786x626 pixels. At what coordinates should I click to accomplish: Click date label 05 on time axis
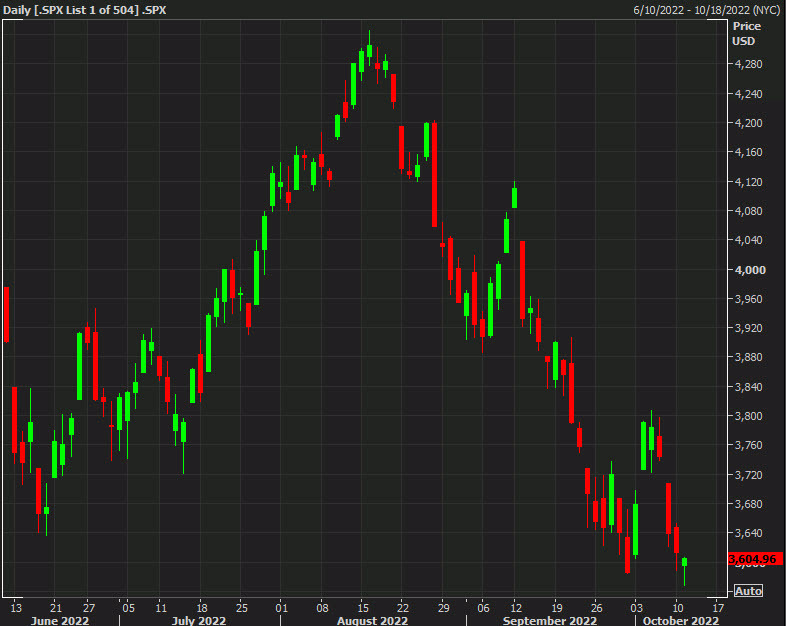tap(128, 608)
